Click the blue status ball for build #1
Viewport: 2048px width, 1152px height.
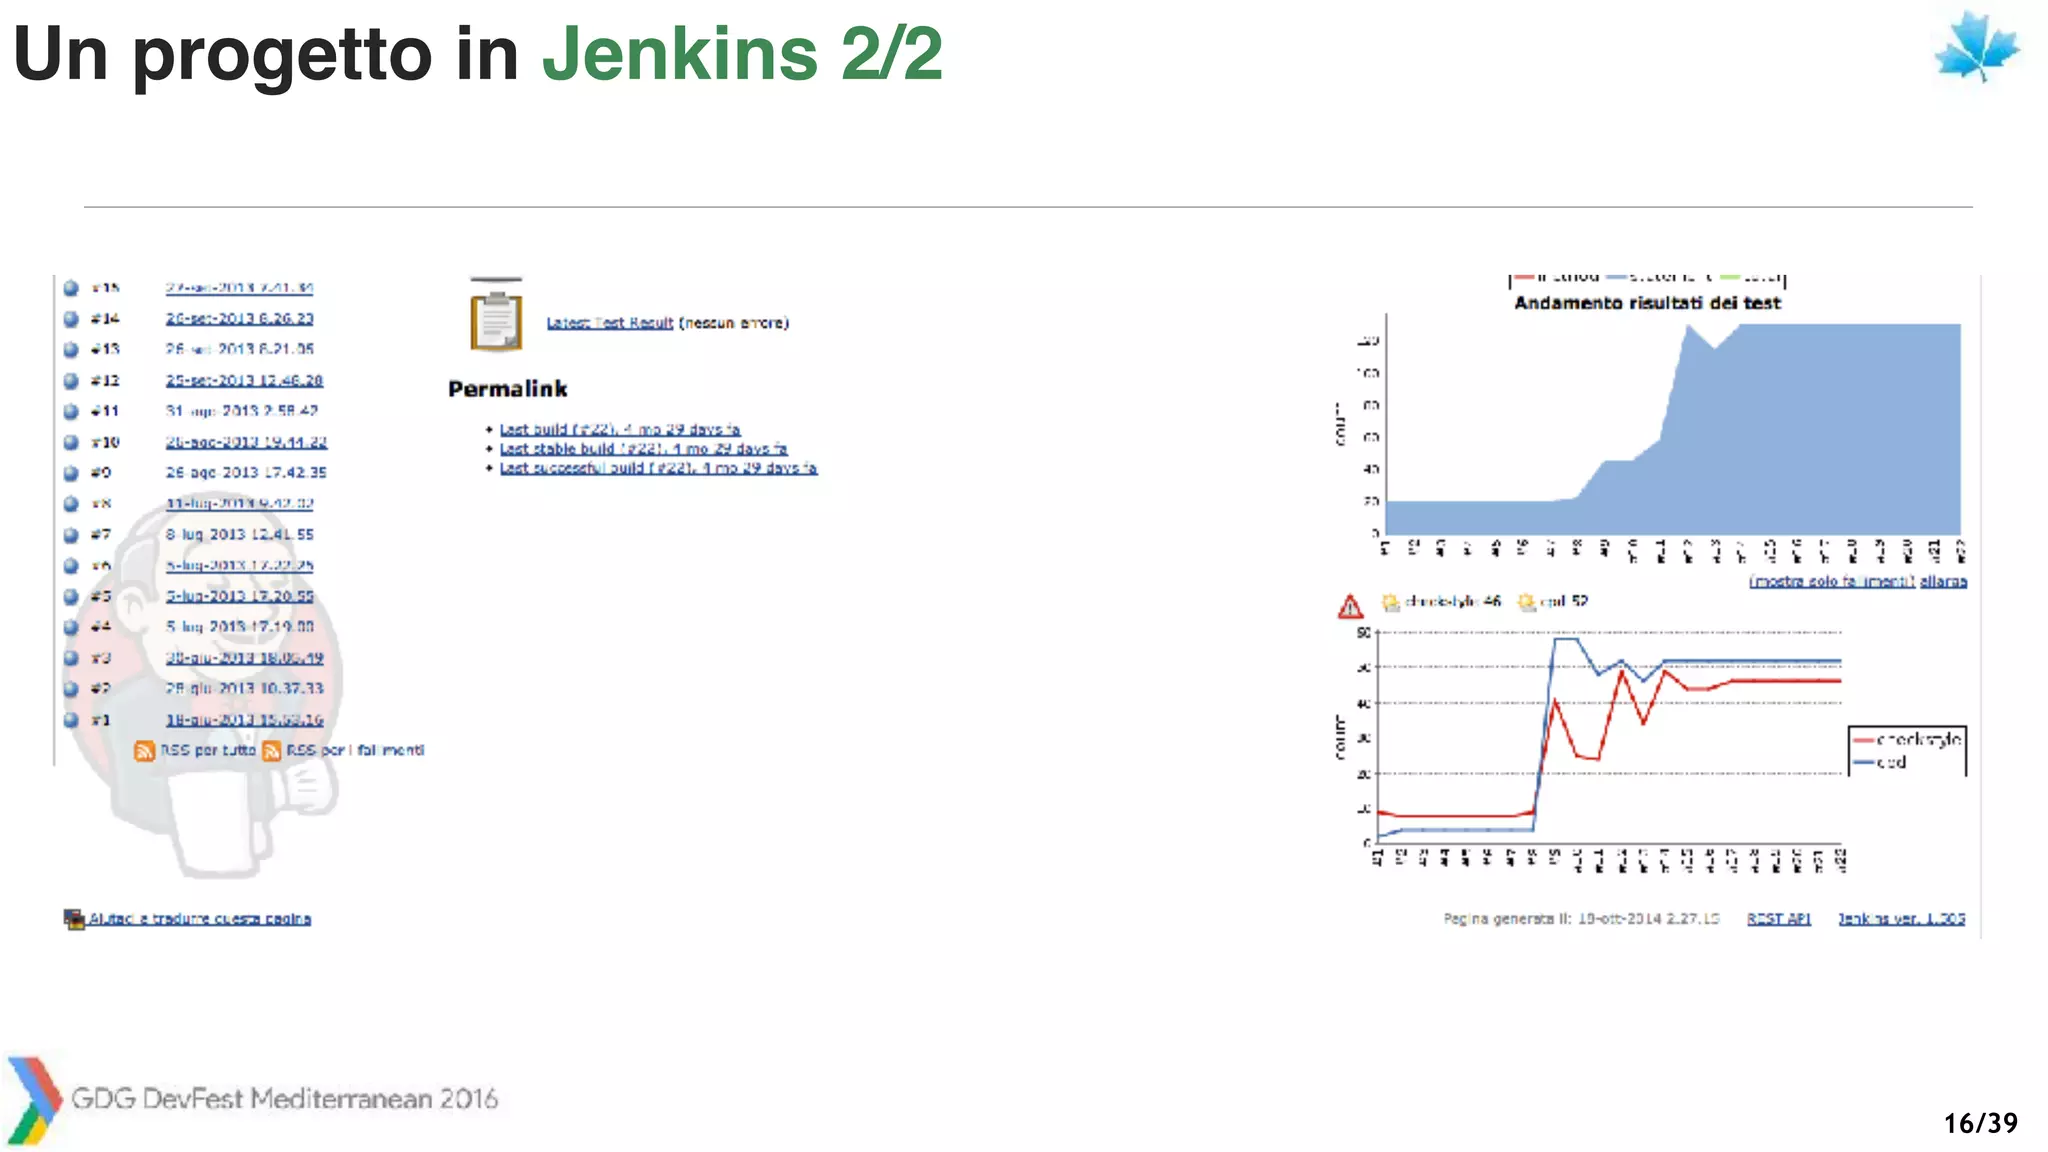[71, 720]
